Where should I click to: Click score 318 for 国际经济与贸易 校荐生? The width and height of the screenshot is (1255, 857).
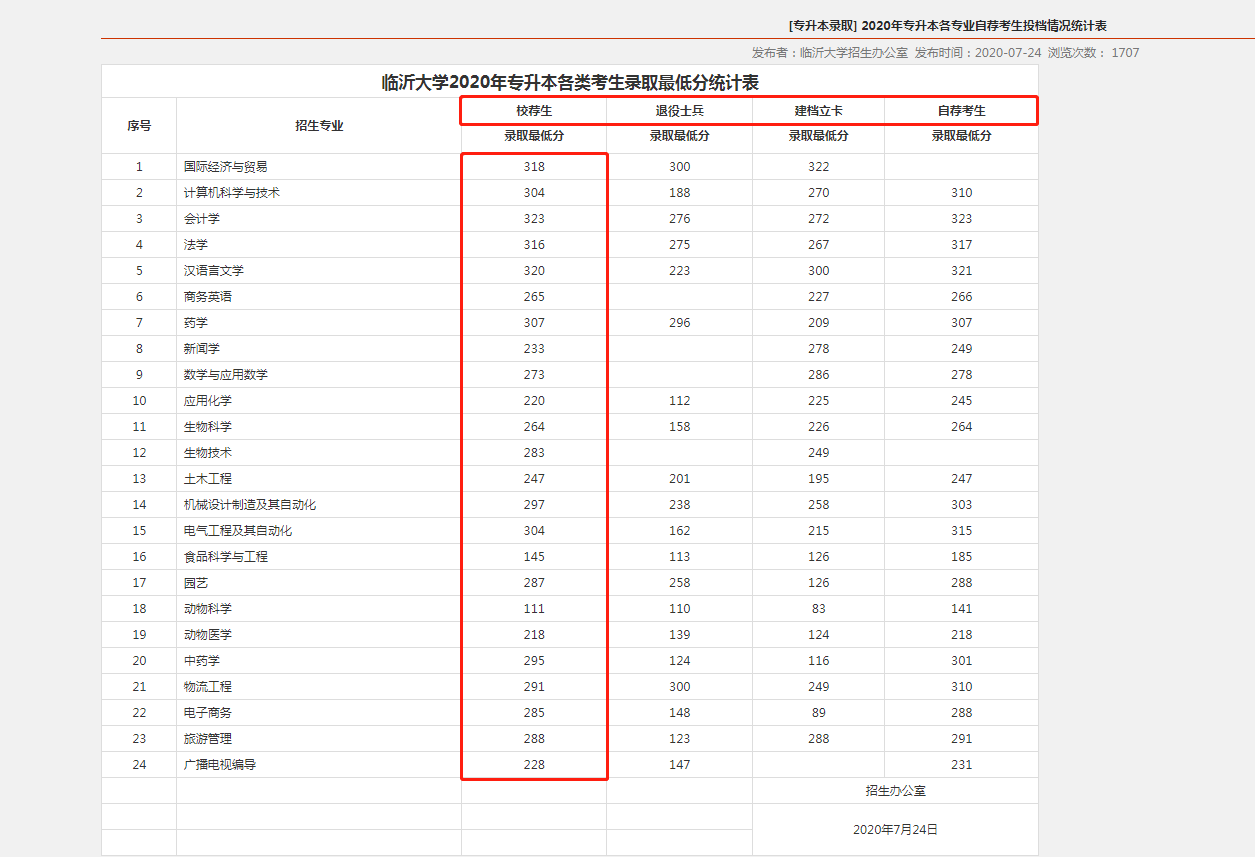(533, 166)
